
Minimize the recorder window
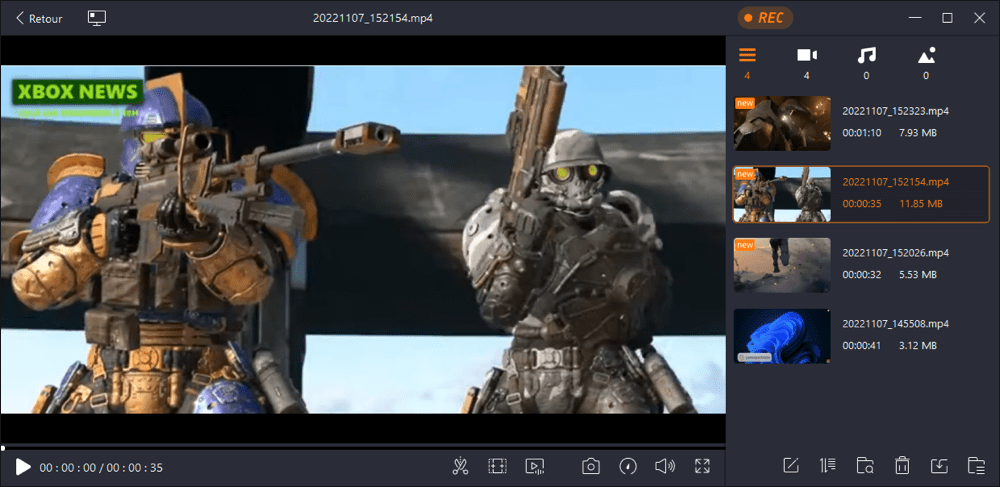pos(916,18)
